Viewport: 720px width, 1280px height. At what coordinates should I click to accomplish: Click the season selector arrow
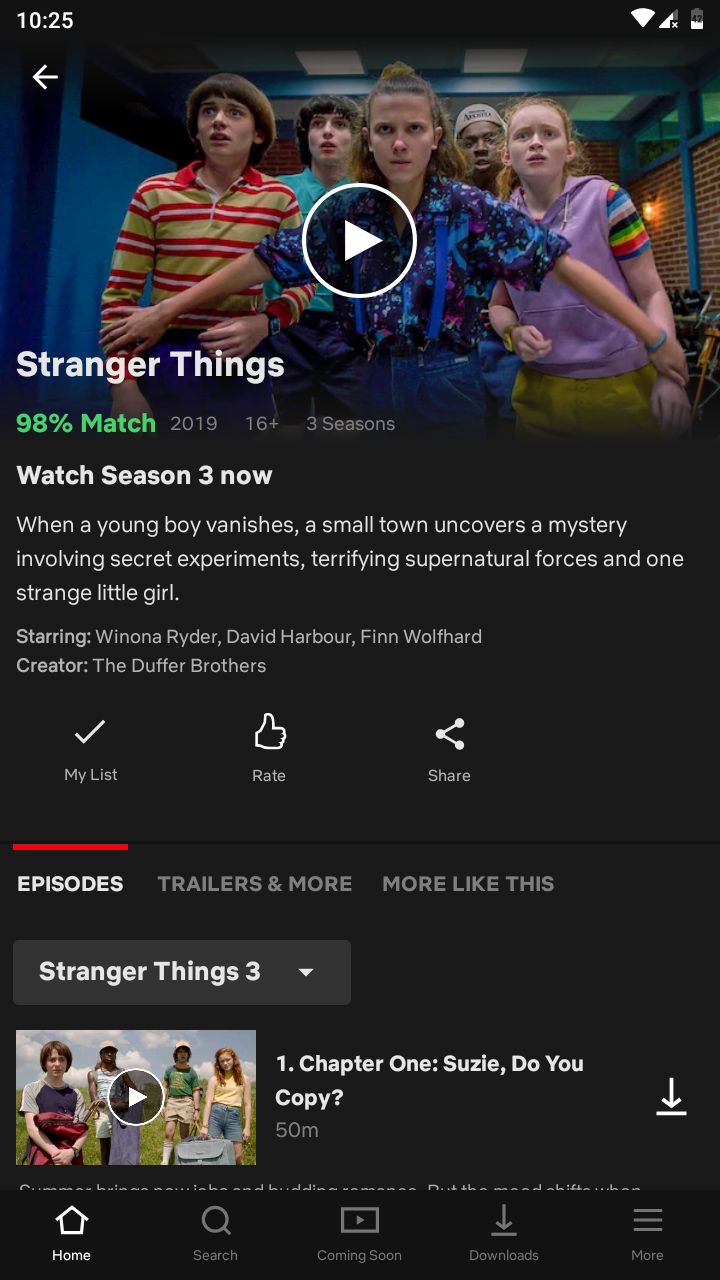click(x=306, y=973)
